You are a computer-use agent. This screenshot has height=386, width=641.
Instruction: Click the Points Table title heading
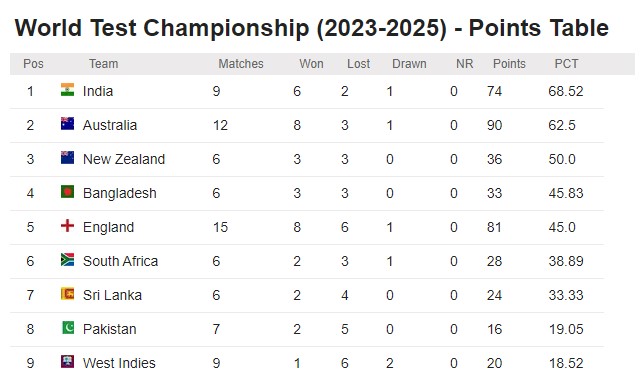point(312,28)
